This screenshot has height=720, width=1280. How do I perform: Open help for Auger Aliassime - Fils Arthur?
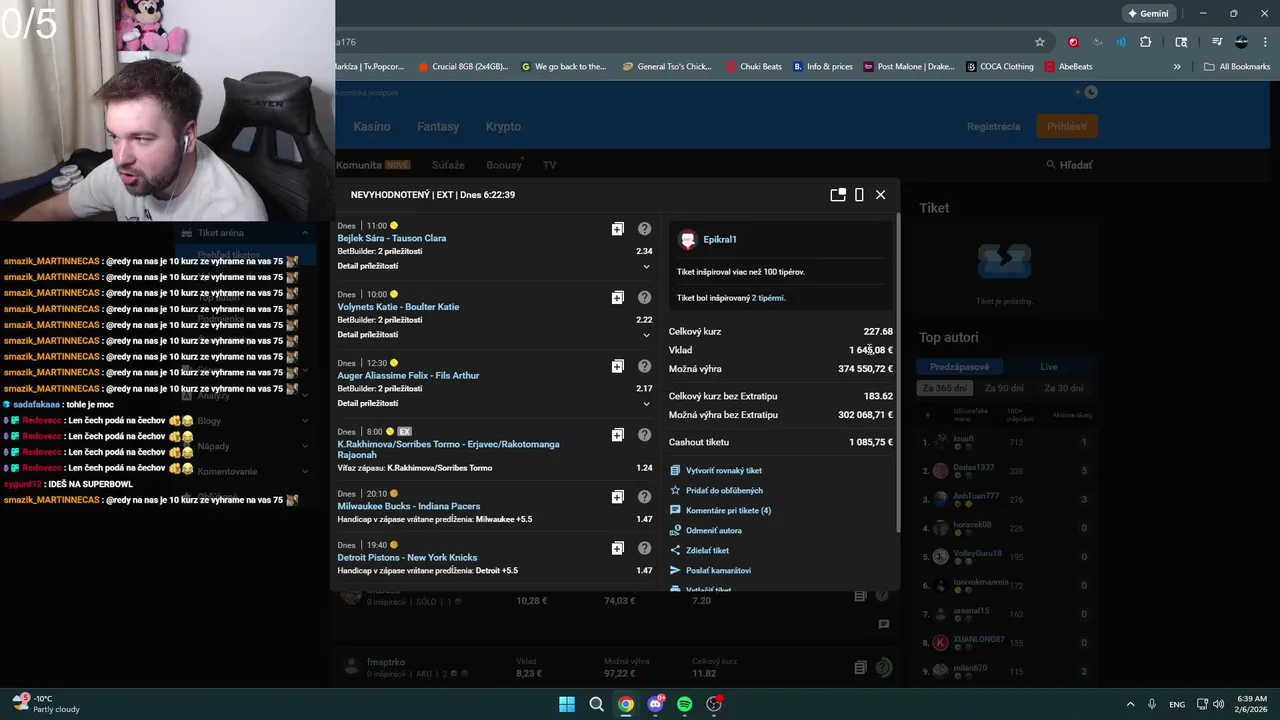pos(645,366)
